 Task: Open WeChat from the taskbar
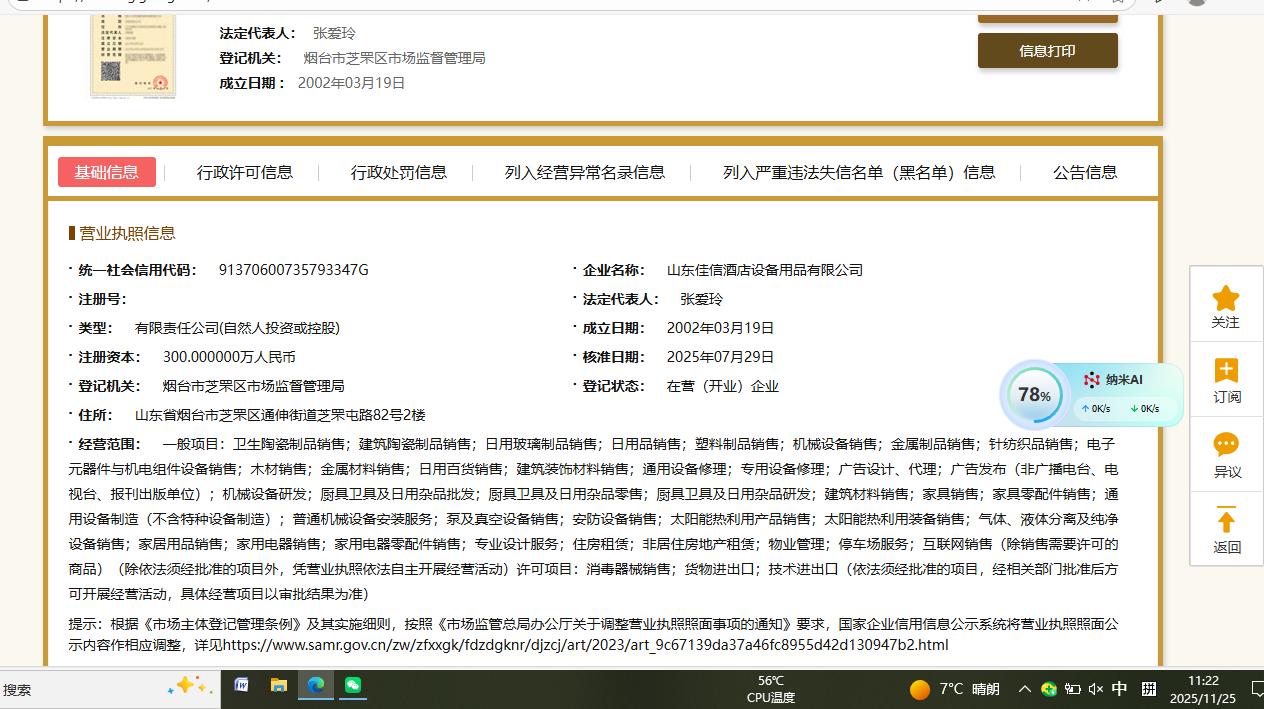coord(352,686)
